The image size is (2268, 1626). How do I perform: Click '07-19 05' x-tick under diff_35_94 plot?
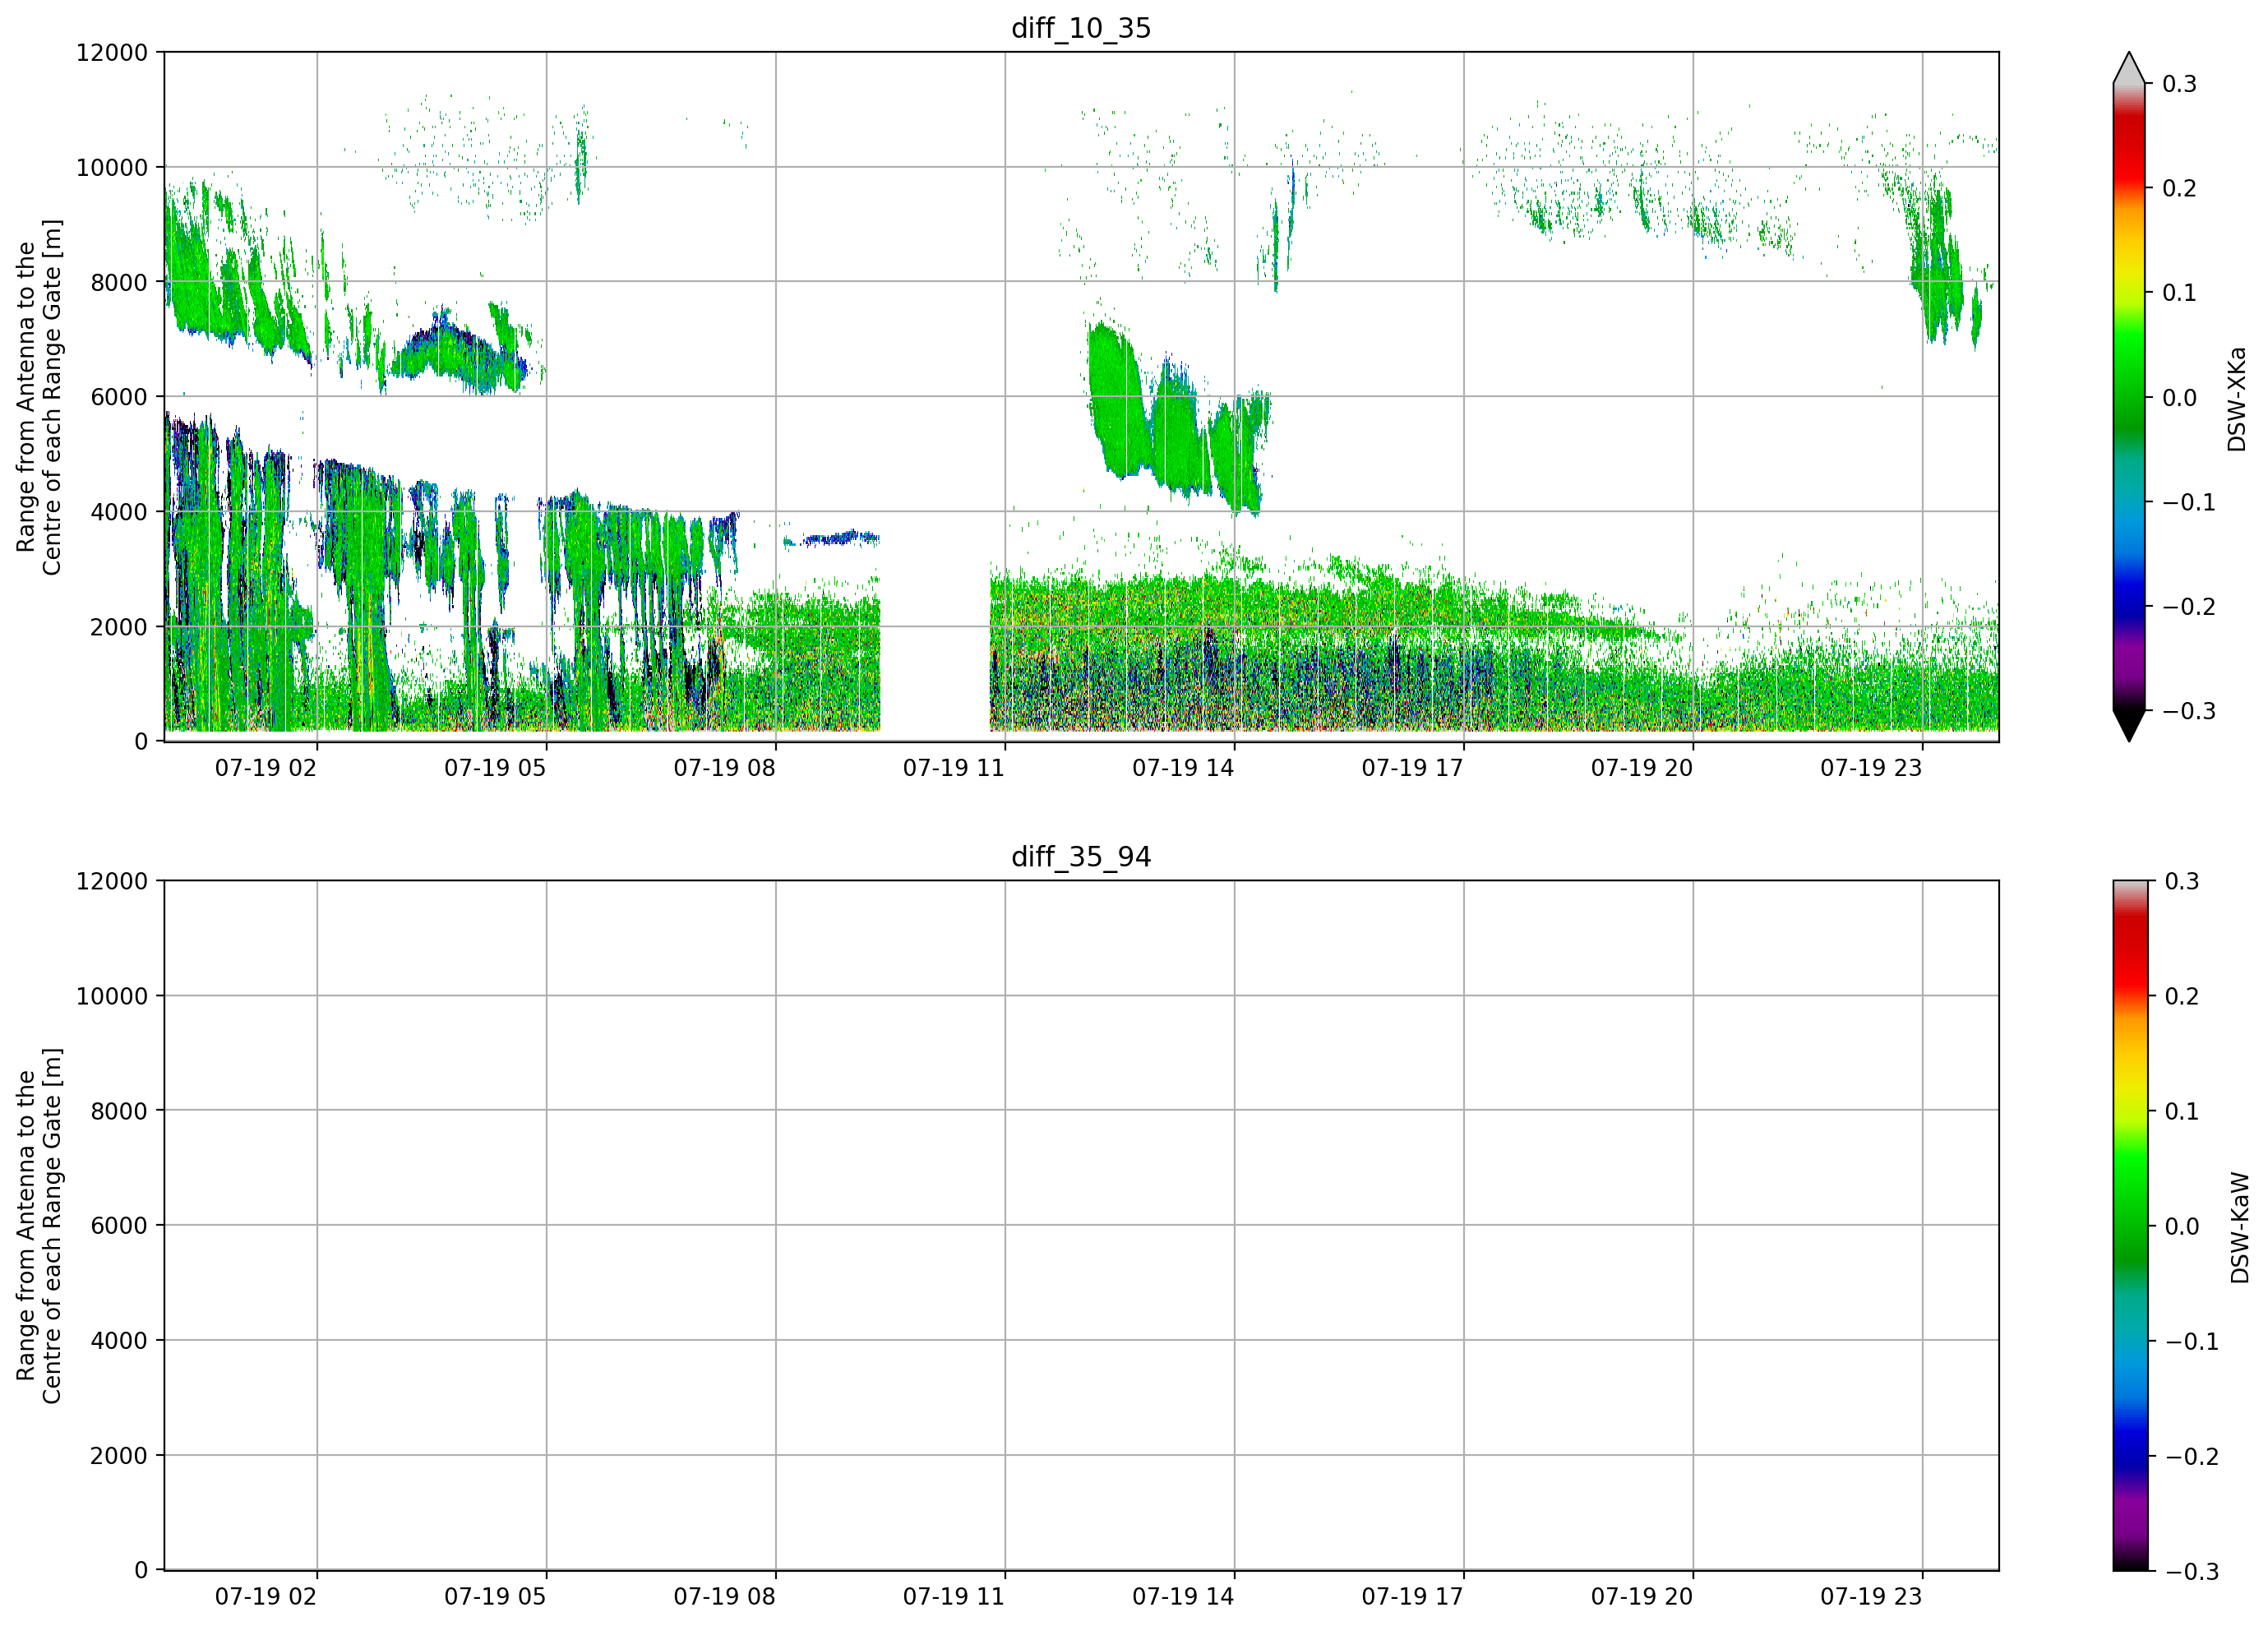coord(495,1597)
